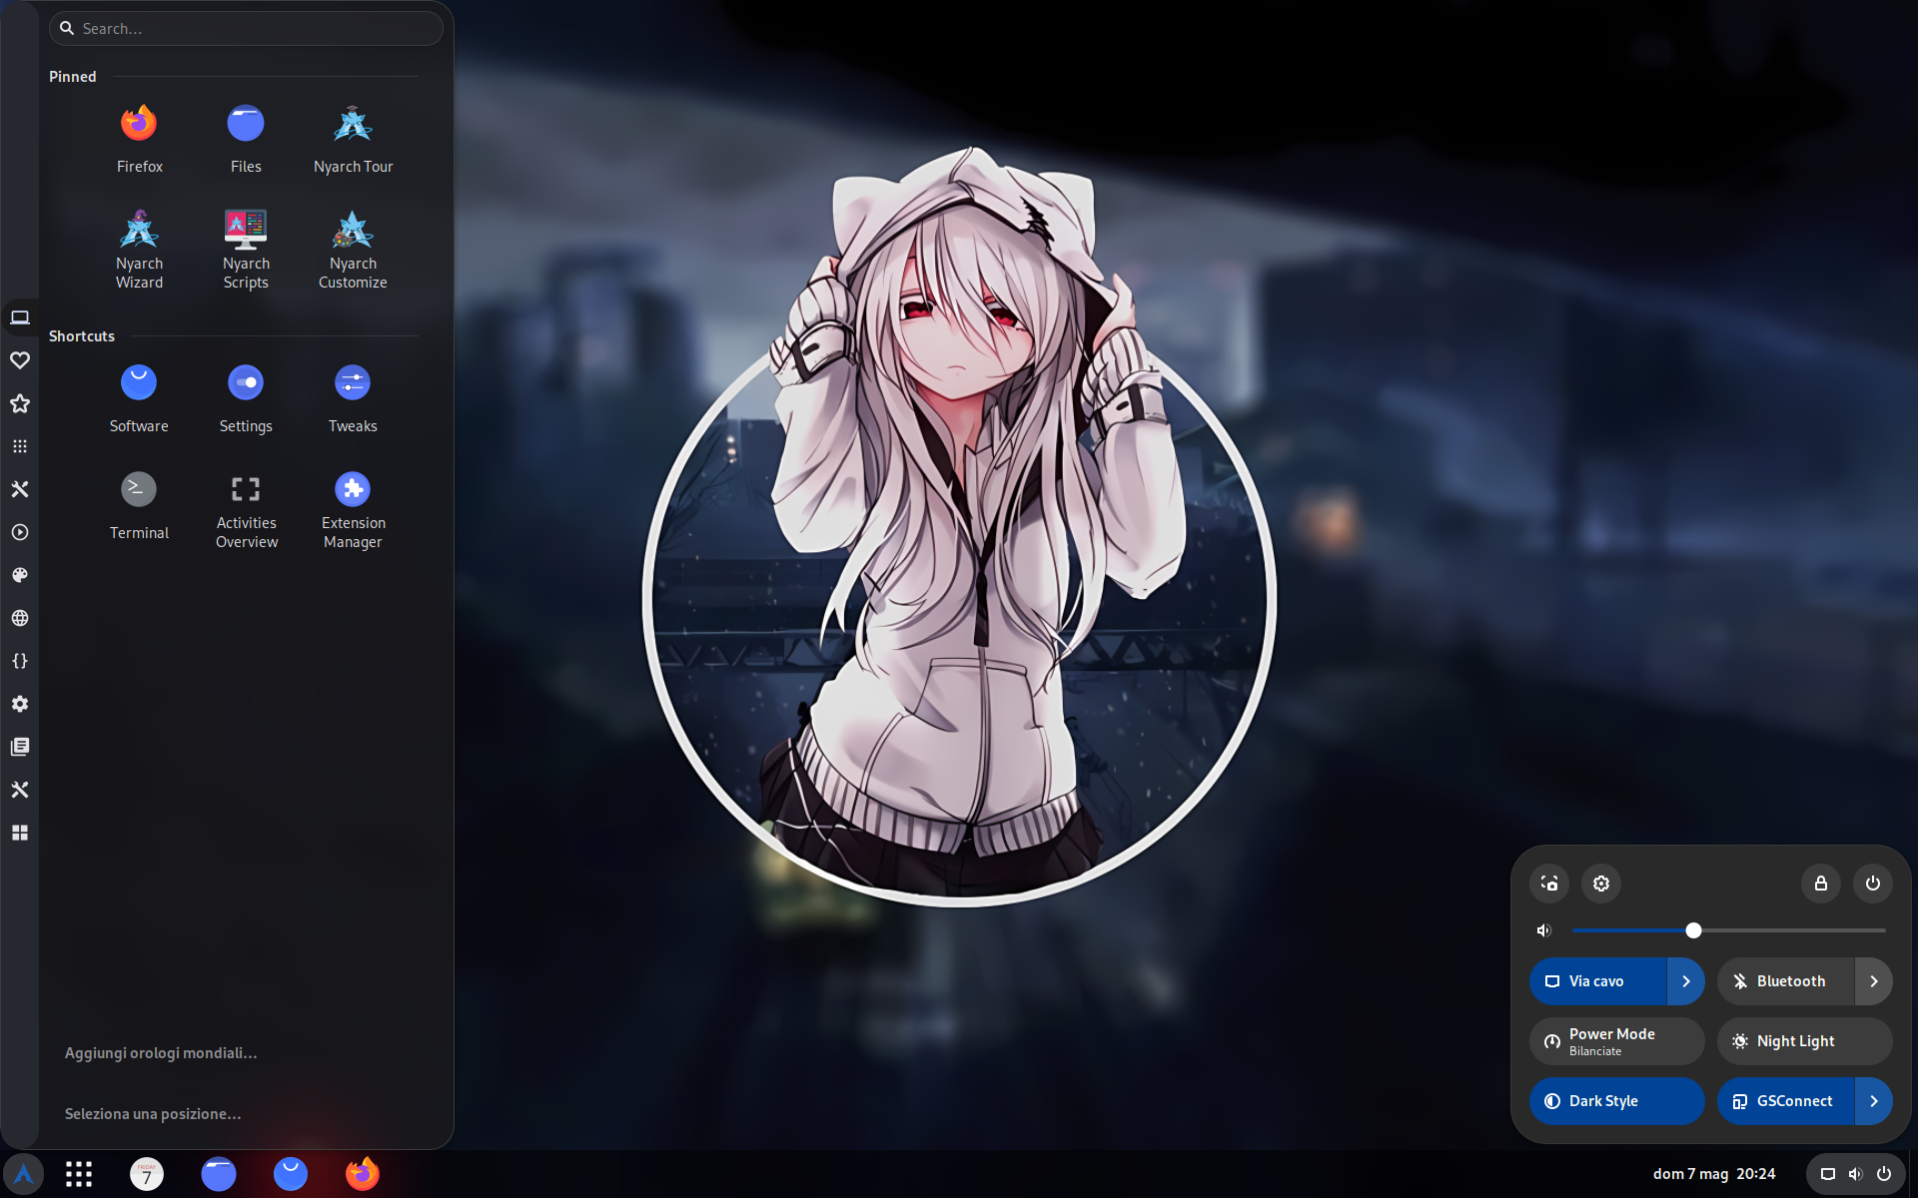Image resolution: width=1918 pixels, height=1198 pixels.
Task: Open the Terminal shortcut
Action: coord(139,506)
